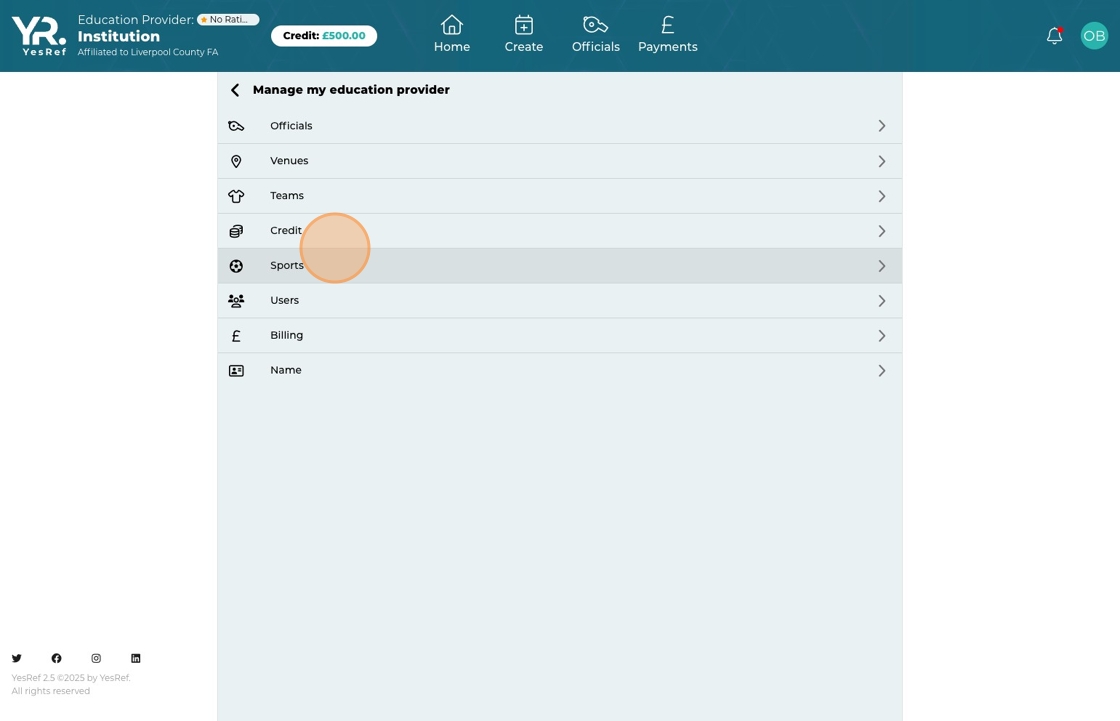
Task: Click the ID card icon for Name
Action: click(x=236, y=371)
